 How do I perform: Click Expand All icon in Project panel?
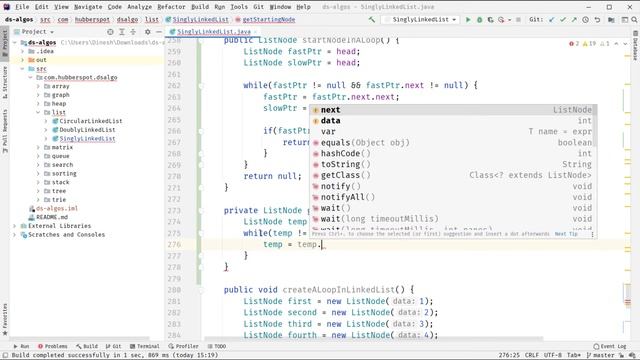pos(122,31)
